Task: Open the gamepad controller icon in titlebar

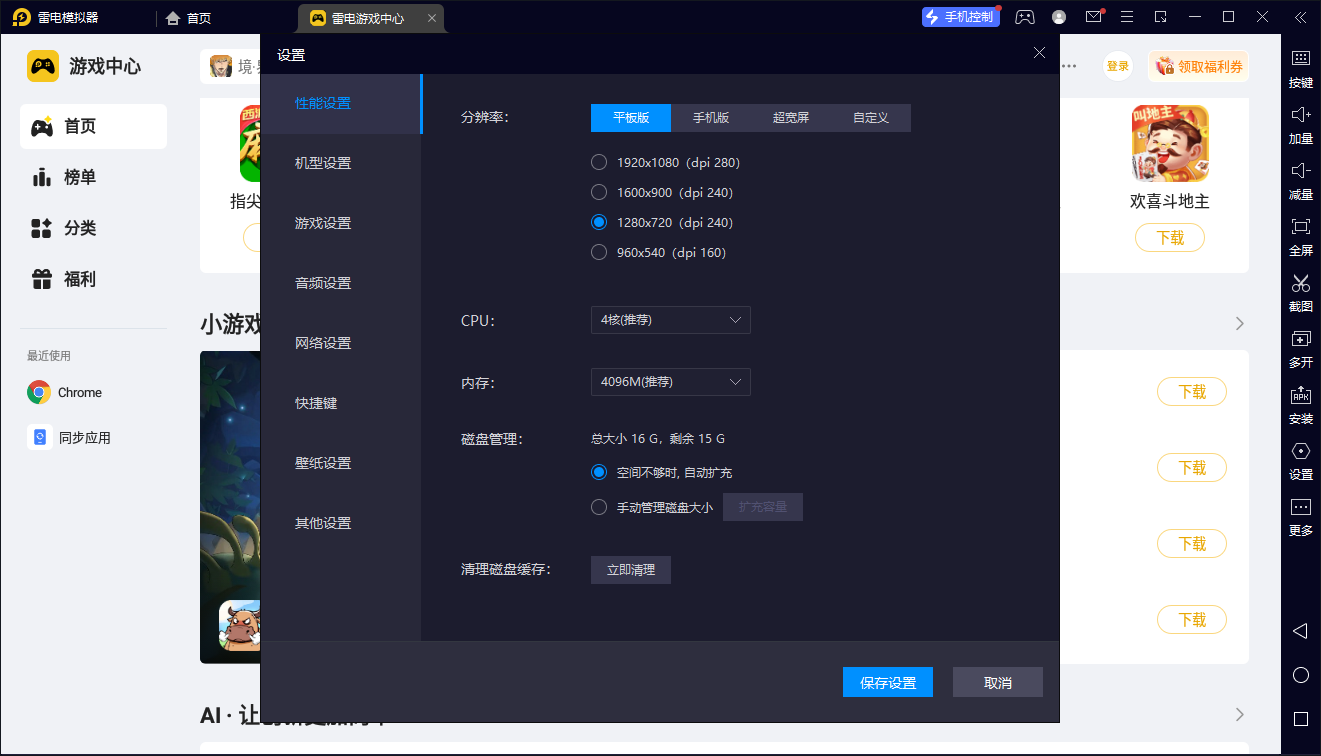Action: pos(1024,17)
